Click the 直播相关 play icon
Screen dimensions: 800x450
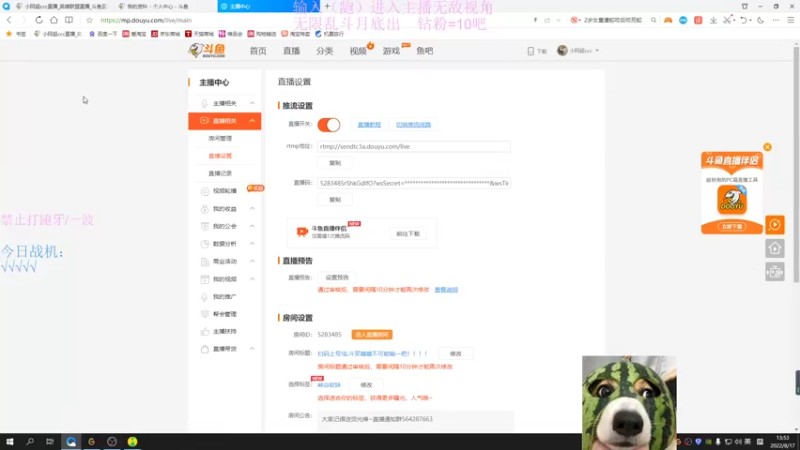pos(205,121)
